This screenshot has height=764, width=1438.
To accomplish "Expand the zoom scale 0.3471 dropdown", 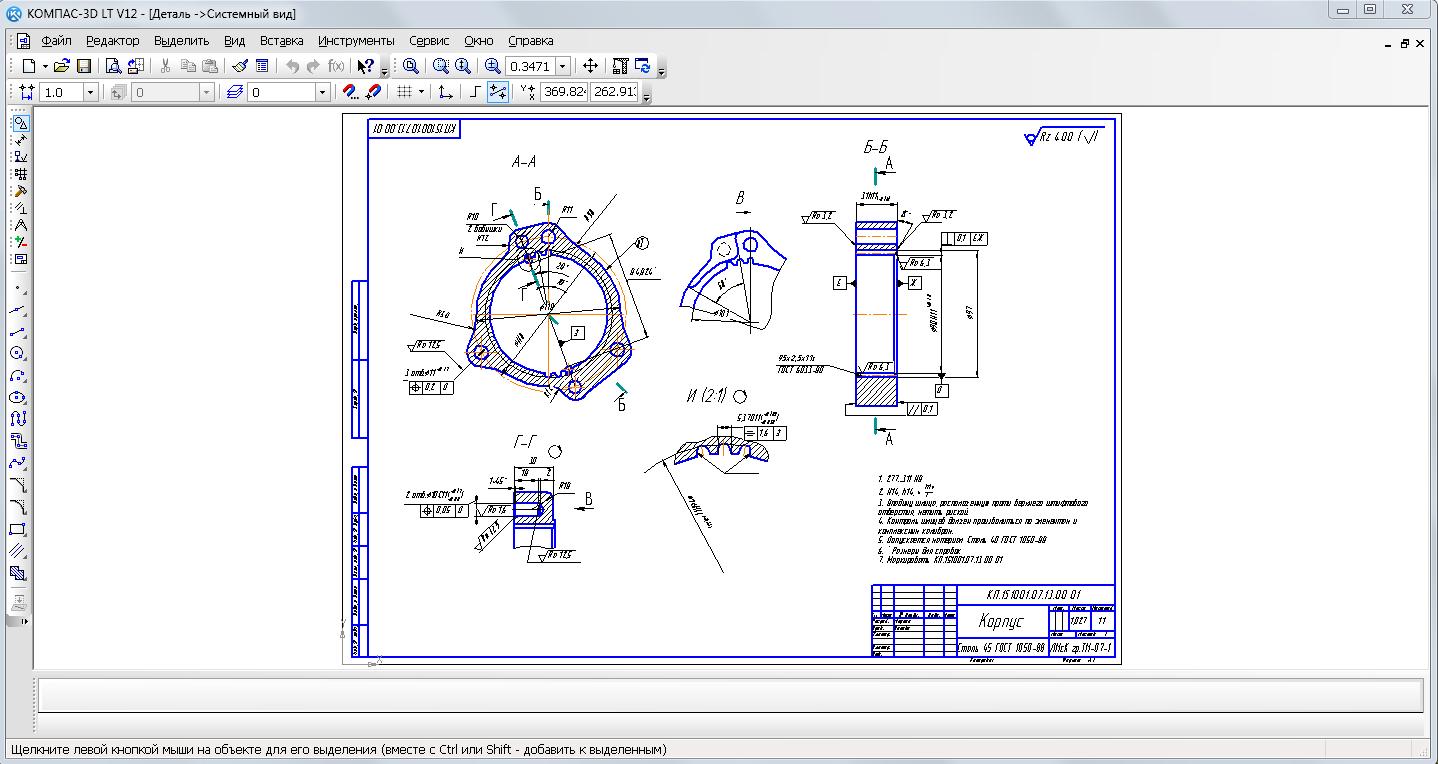I will tap(563, 66).
